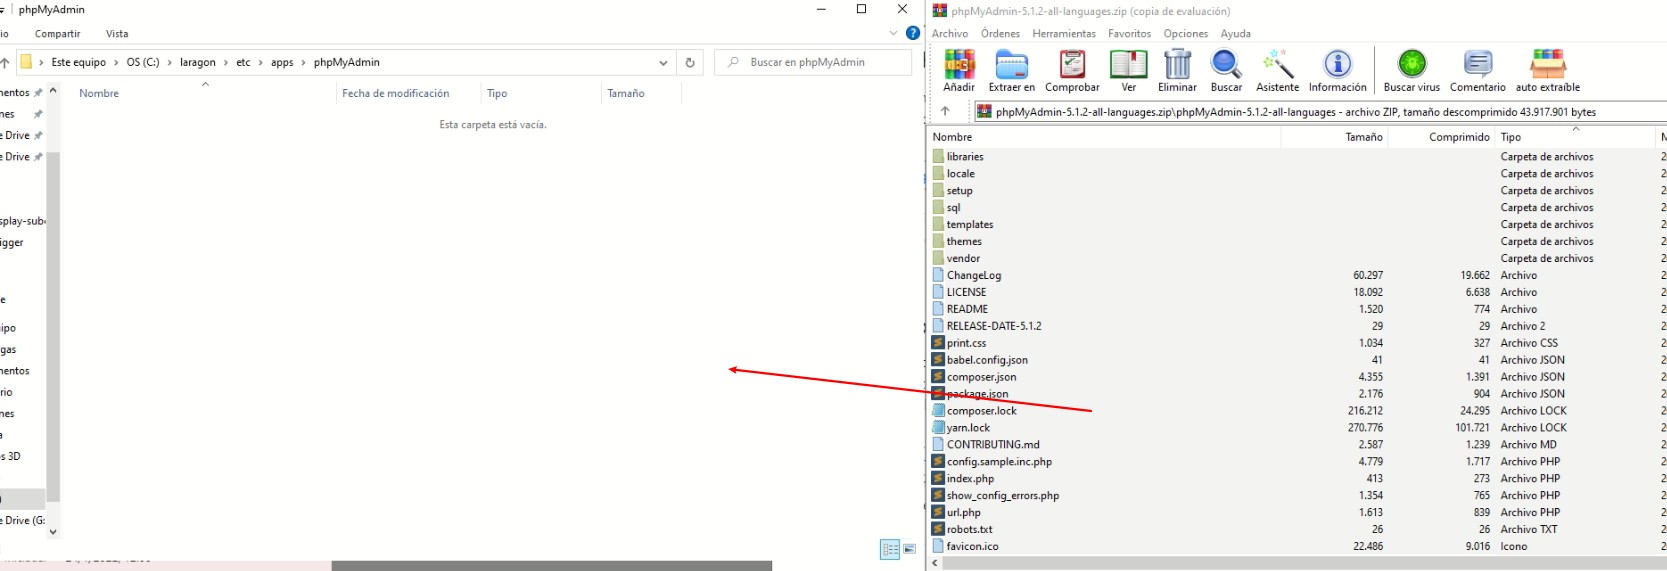Click the WinRAR horizontal scrollbar

coord(1304,563)
